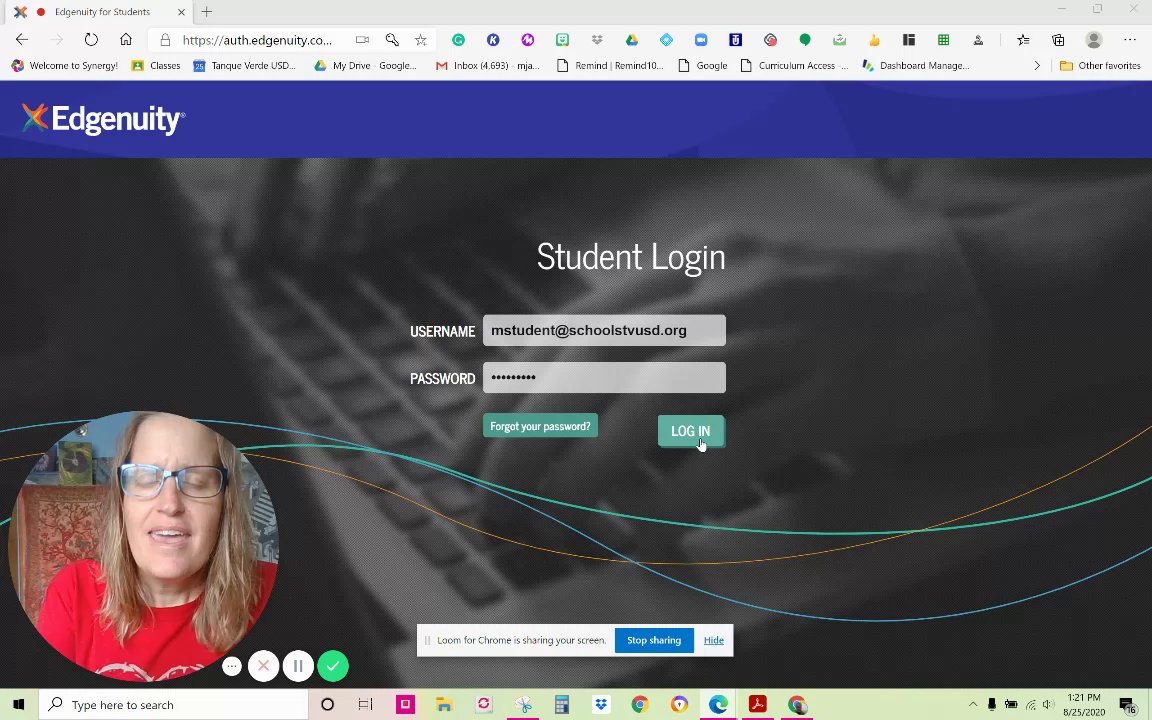The width and height of the screenshot is (1152, 720).
Task: Refresh the current page
Action: (91, 40)
